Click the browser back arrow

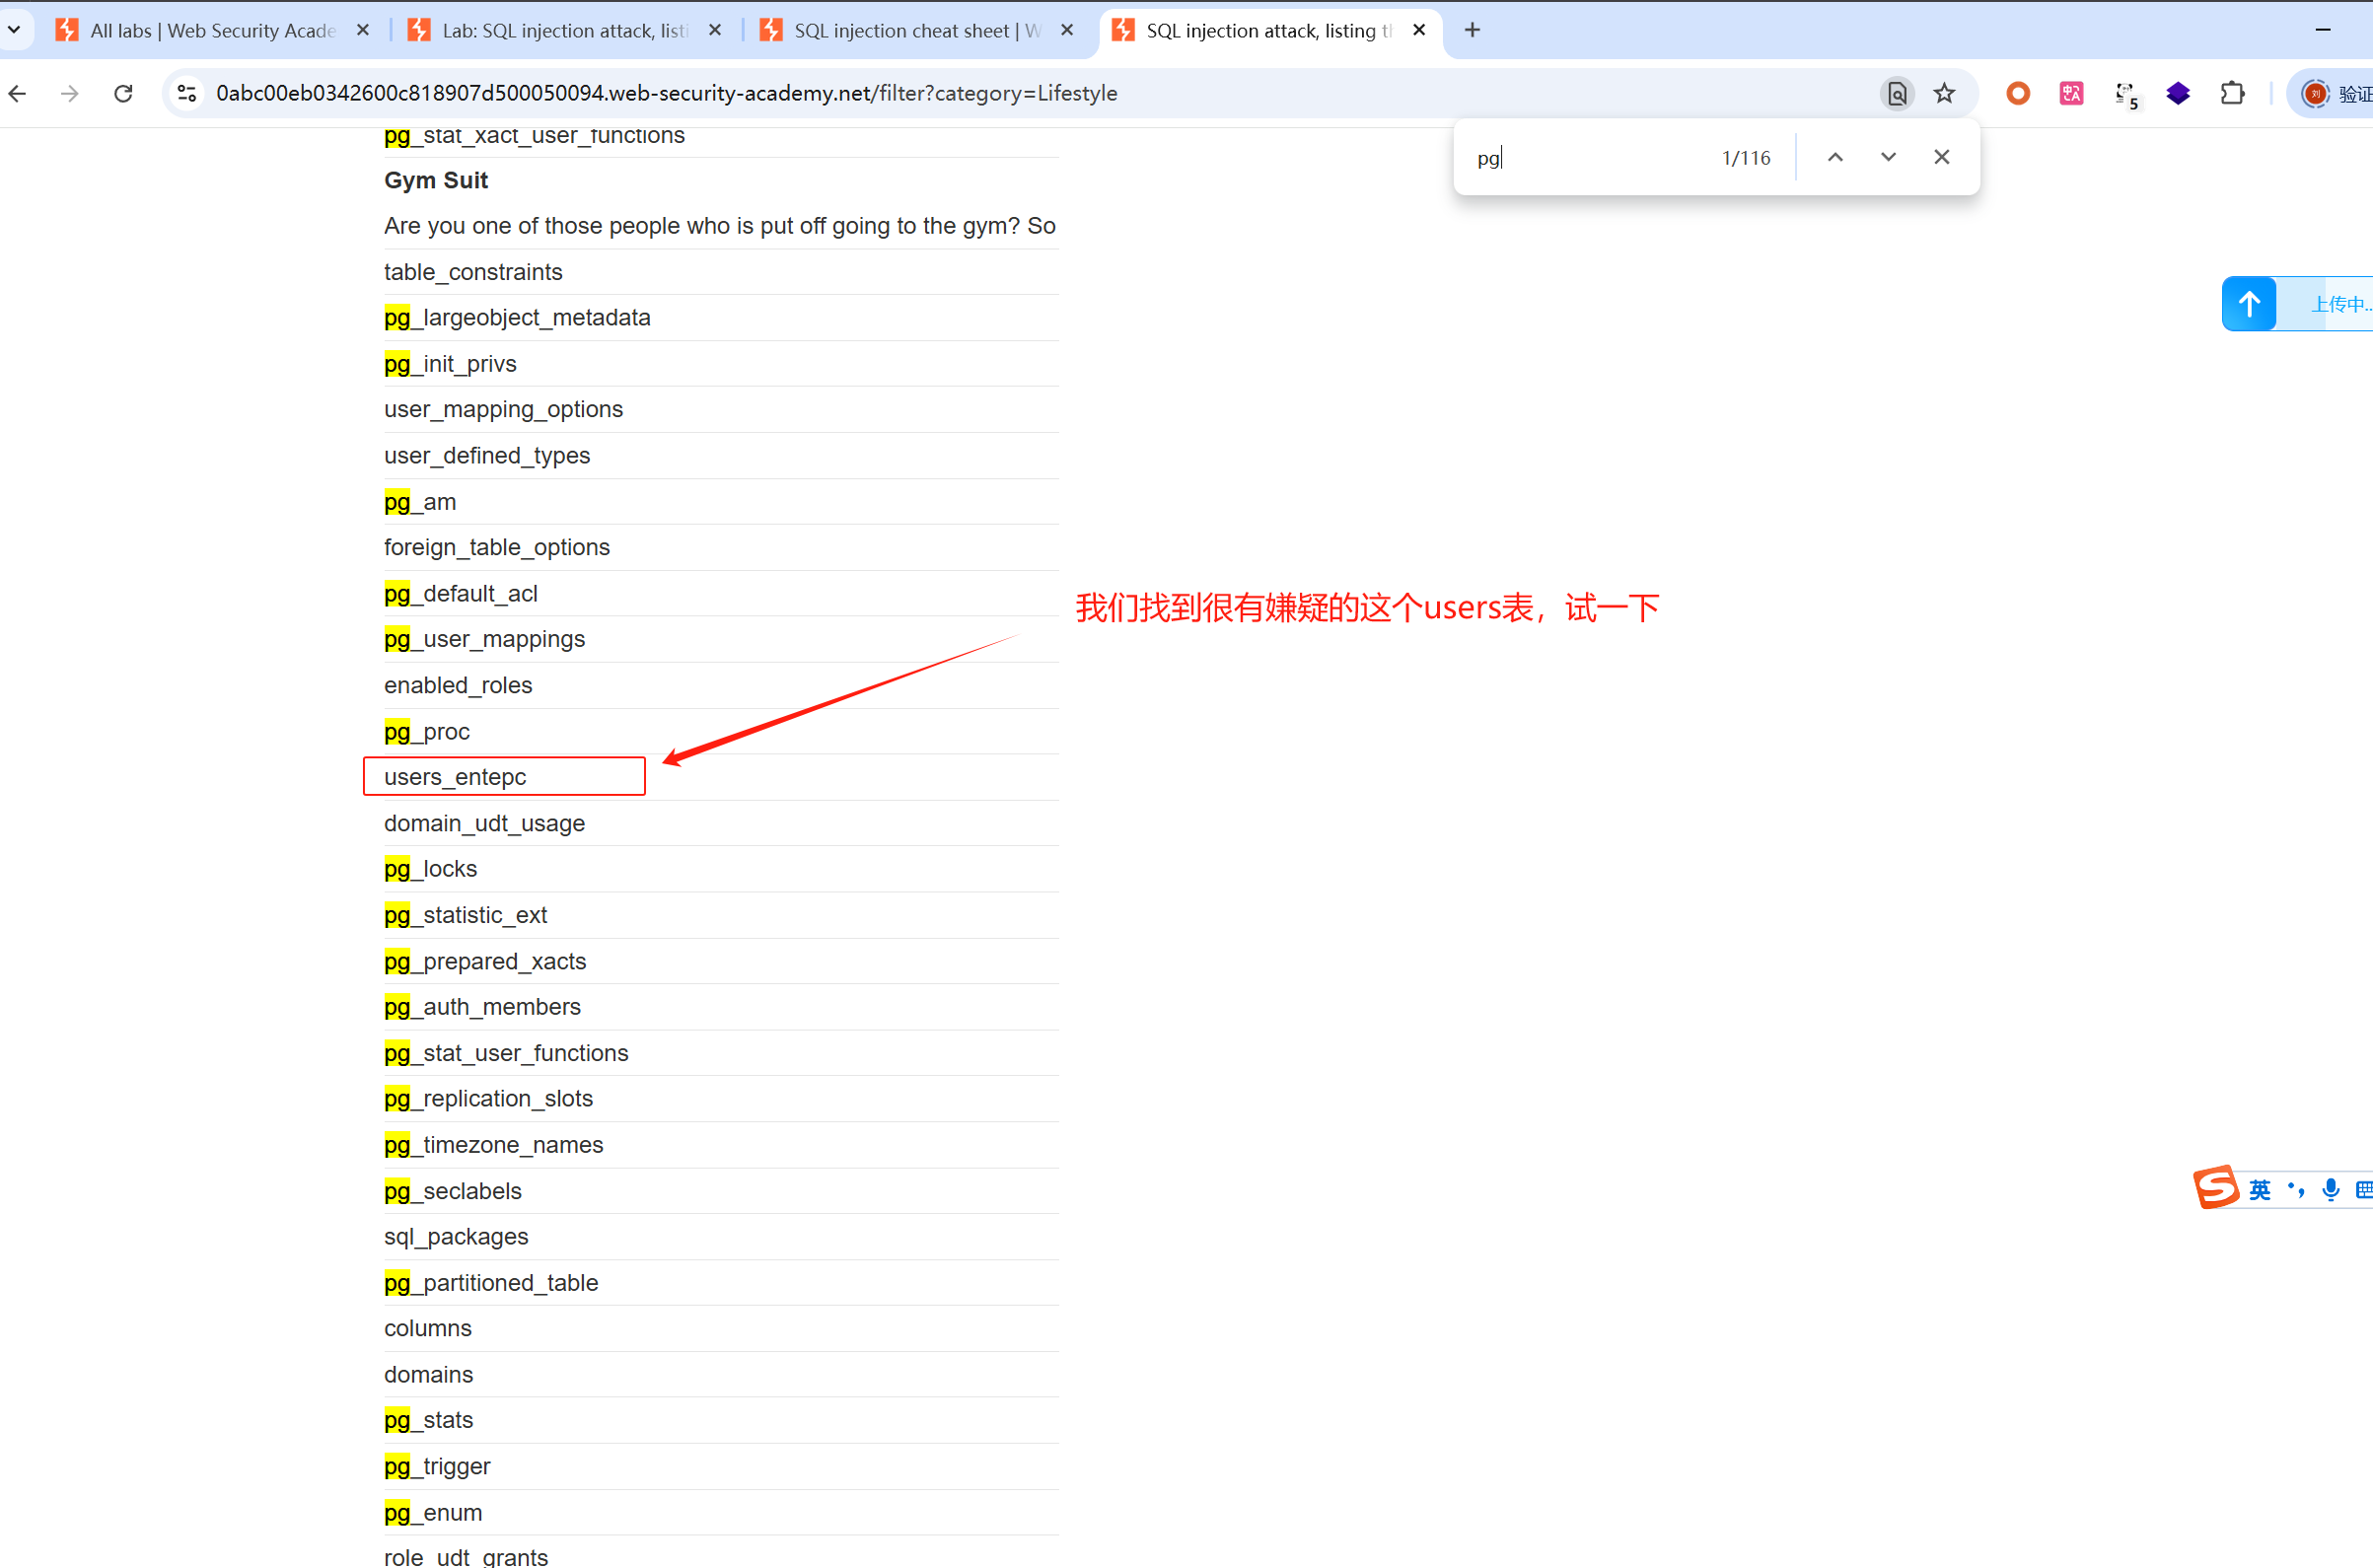(18, 93)
